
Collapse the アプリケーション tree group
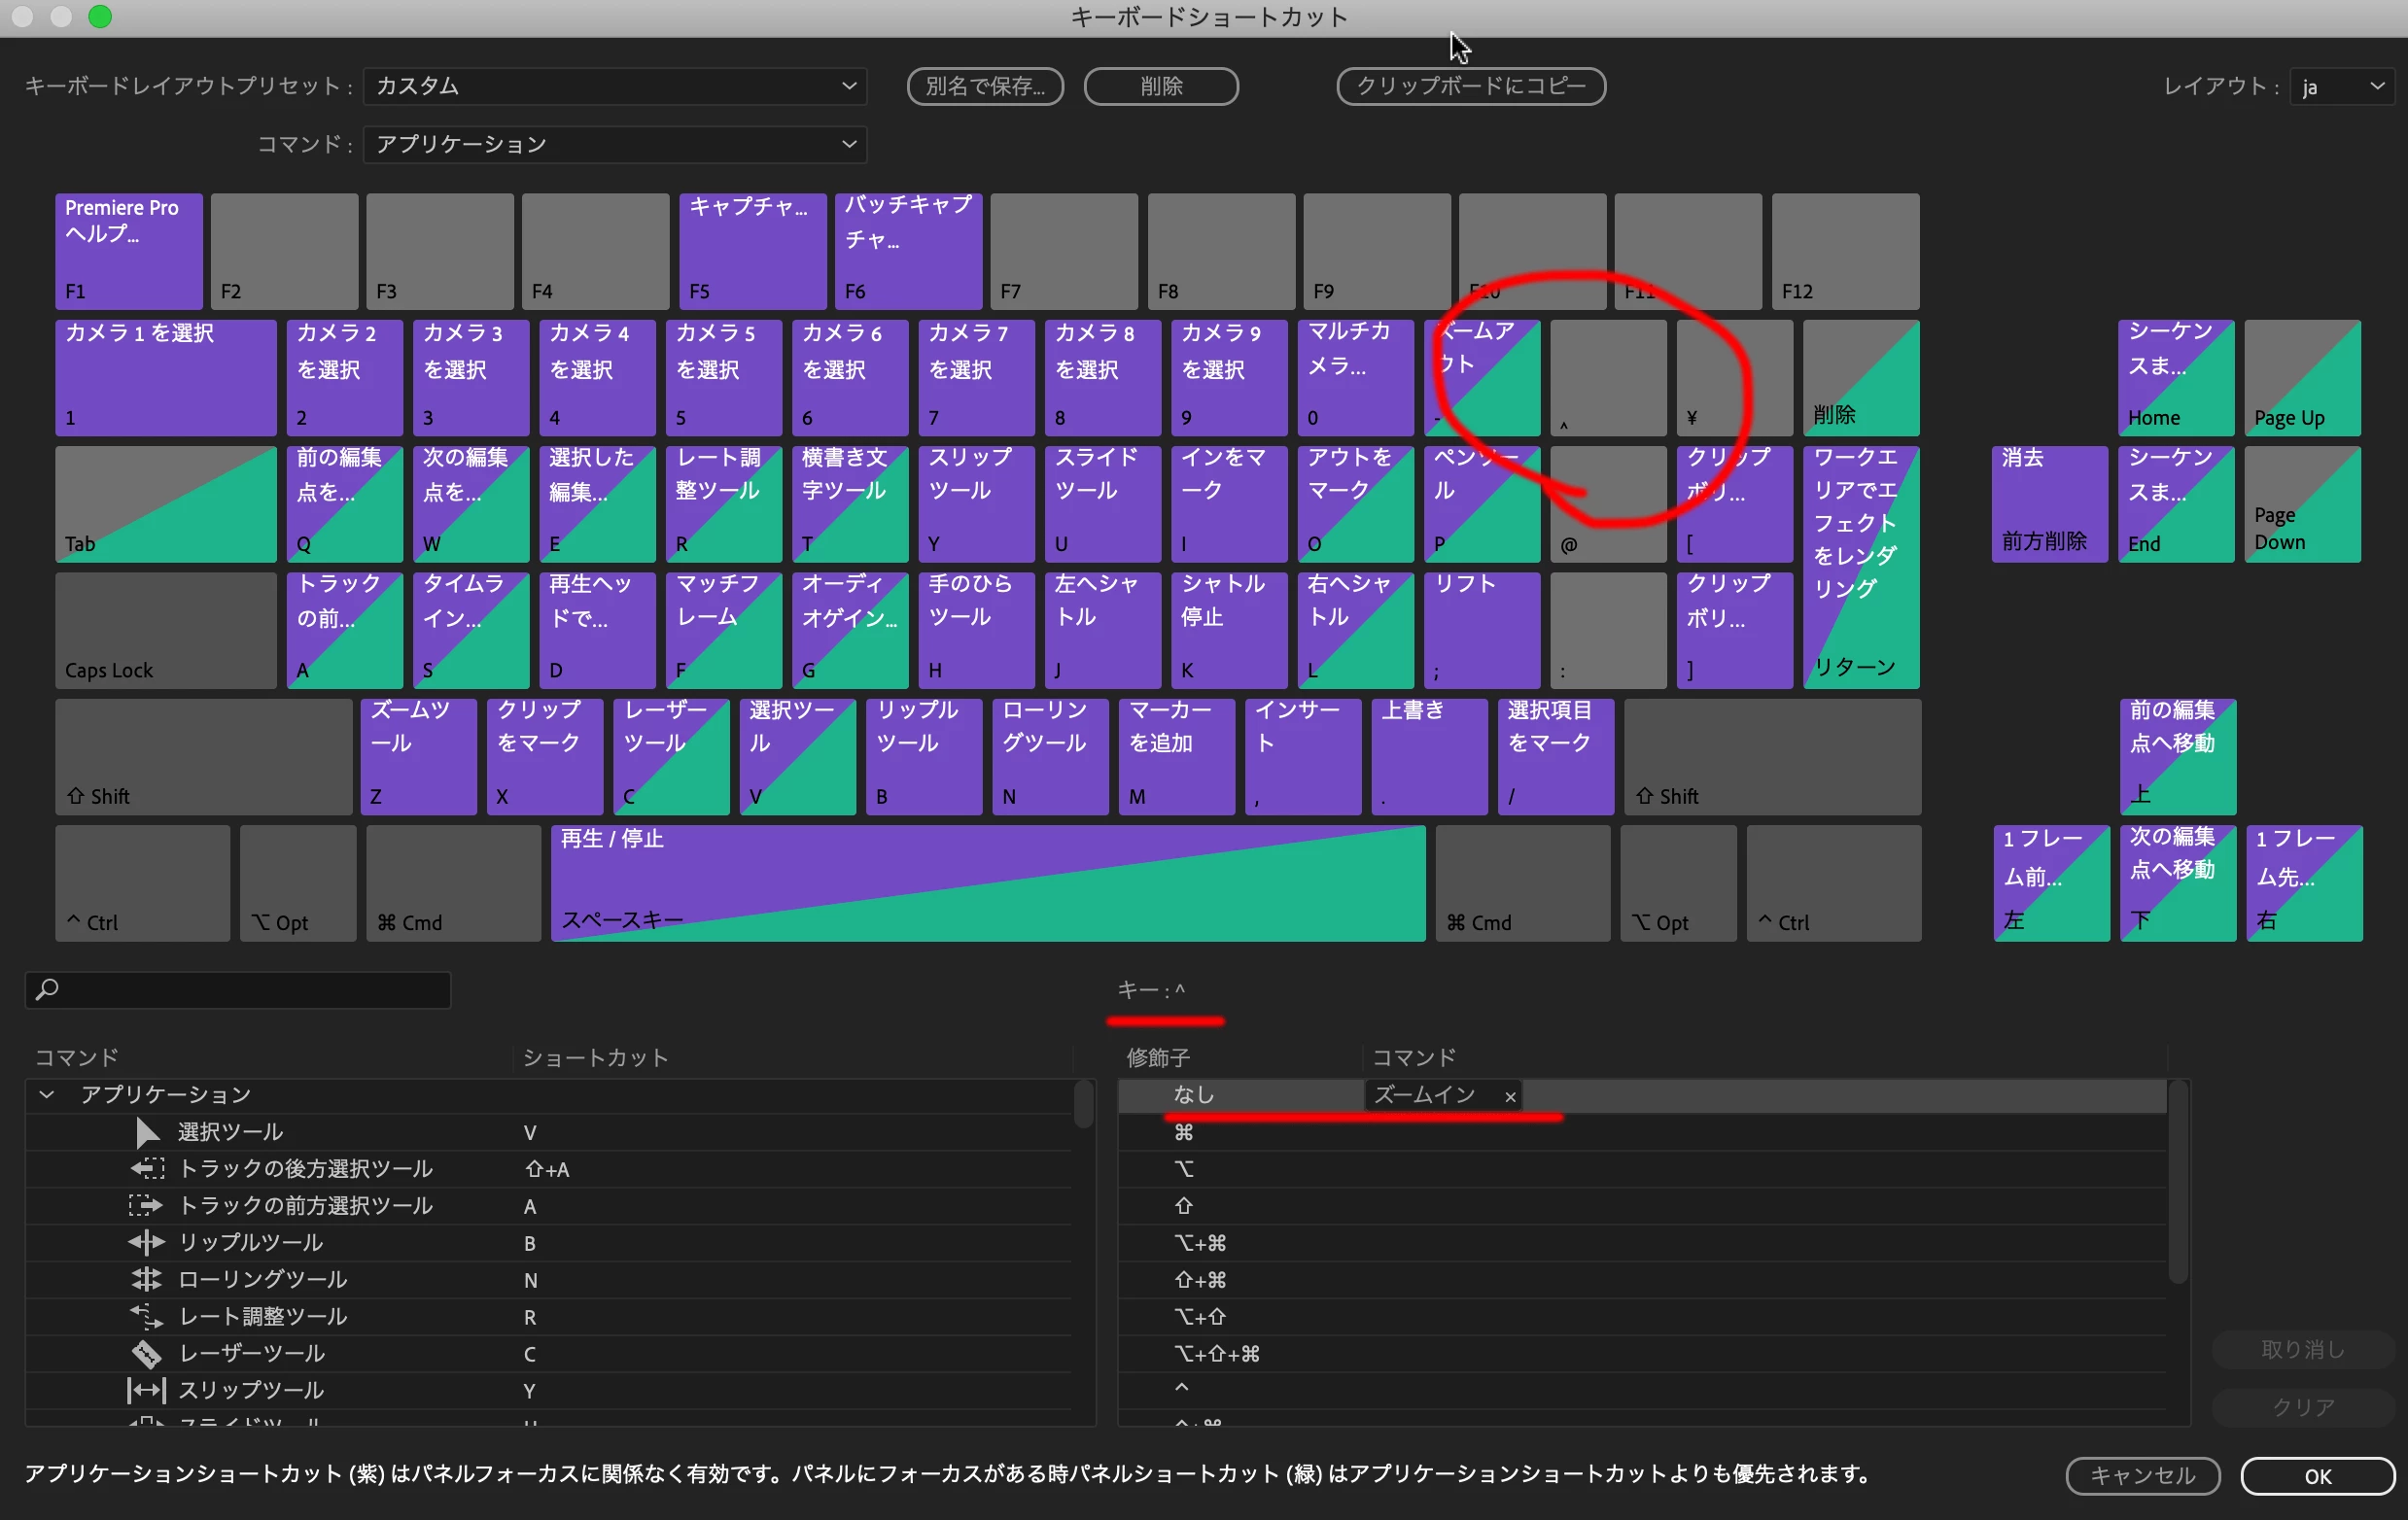[x=46, y=1094]
